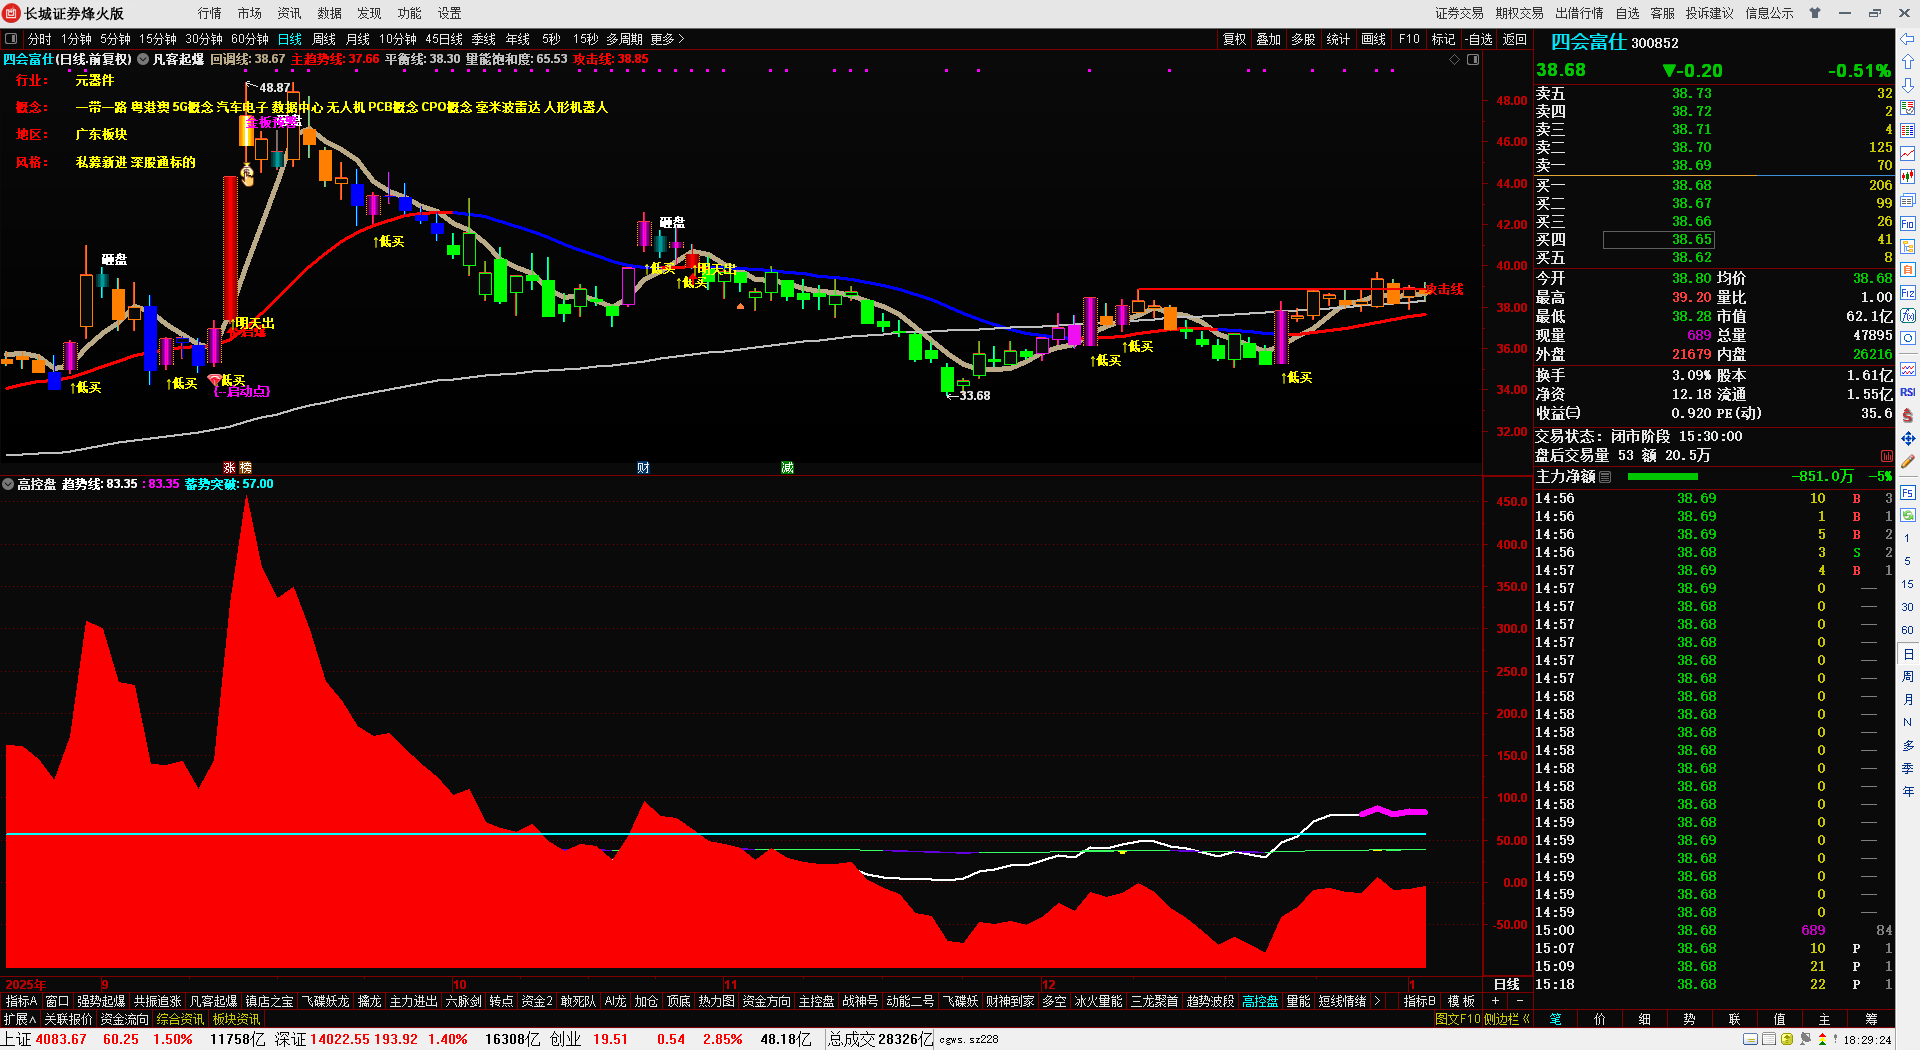Toggle the list icon beside 主力净额
Image resolution: width=1920 pixels, height=1050 pixels.
click(1605, 477)
